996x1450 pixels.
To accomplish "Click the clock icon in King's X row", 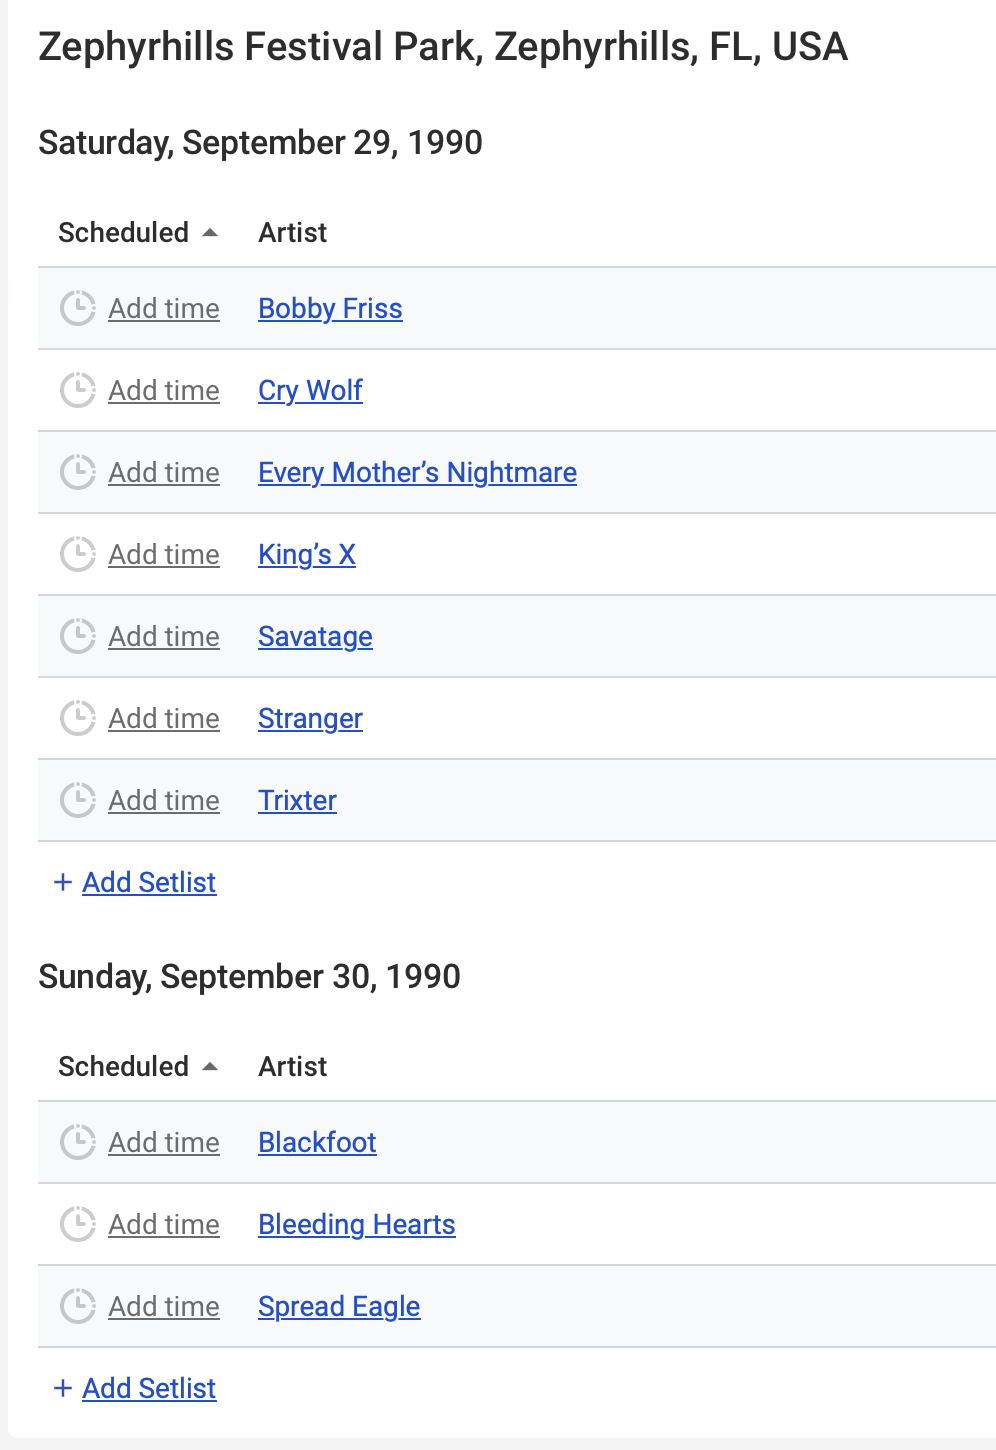I will (78, 554).
